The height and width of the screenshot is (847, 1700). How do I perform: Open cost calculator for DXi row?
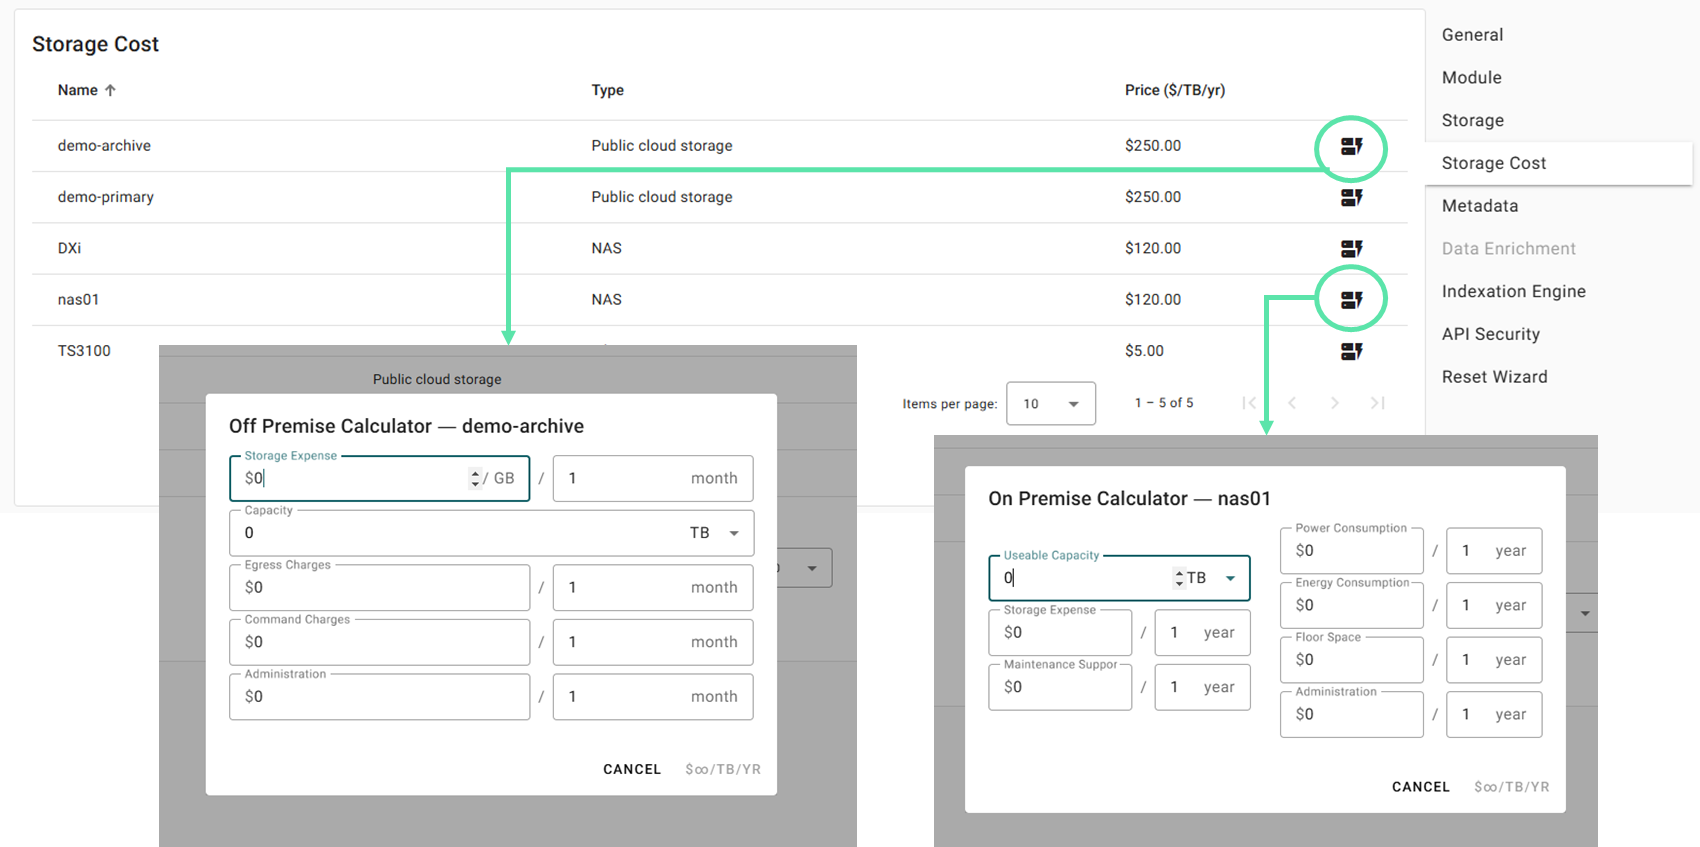(x=1351, y=249)
